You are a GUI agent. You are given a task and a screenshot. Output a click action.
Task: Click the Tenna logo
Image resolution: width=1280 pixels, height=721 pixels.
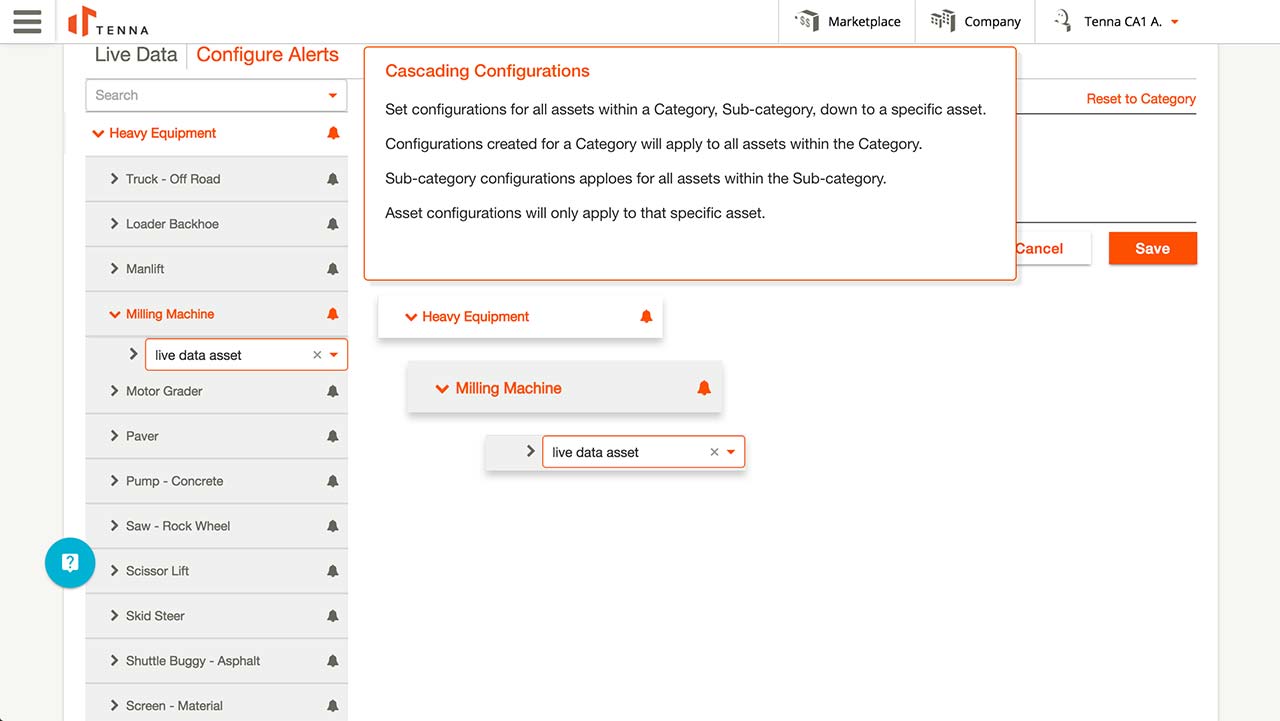coord(108,21)
